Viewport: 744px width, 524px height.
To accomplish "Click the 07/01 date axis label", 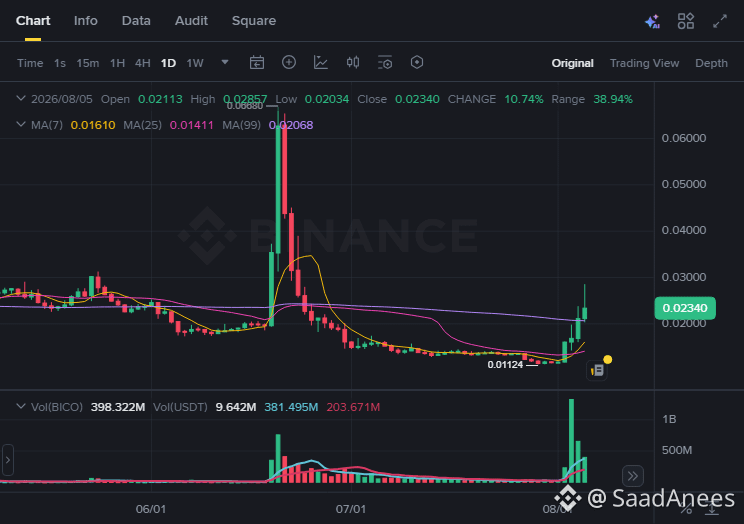I will click(351, 509).
